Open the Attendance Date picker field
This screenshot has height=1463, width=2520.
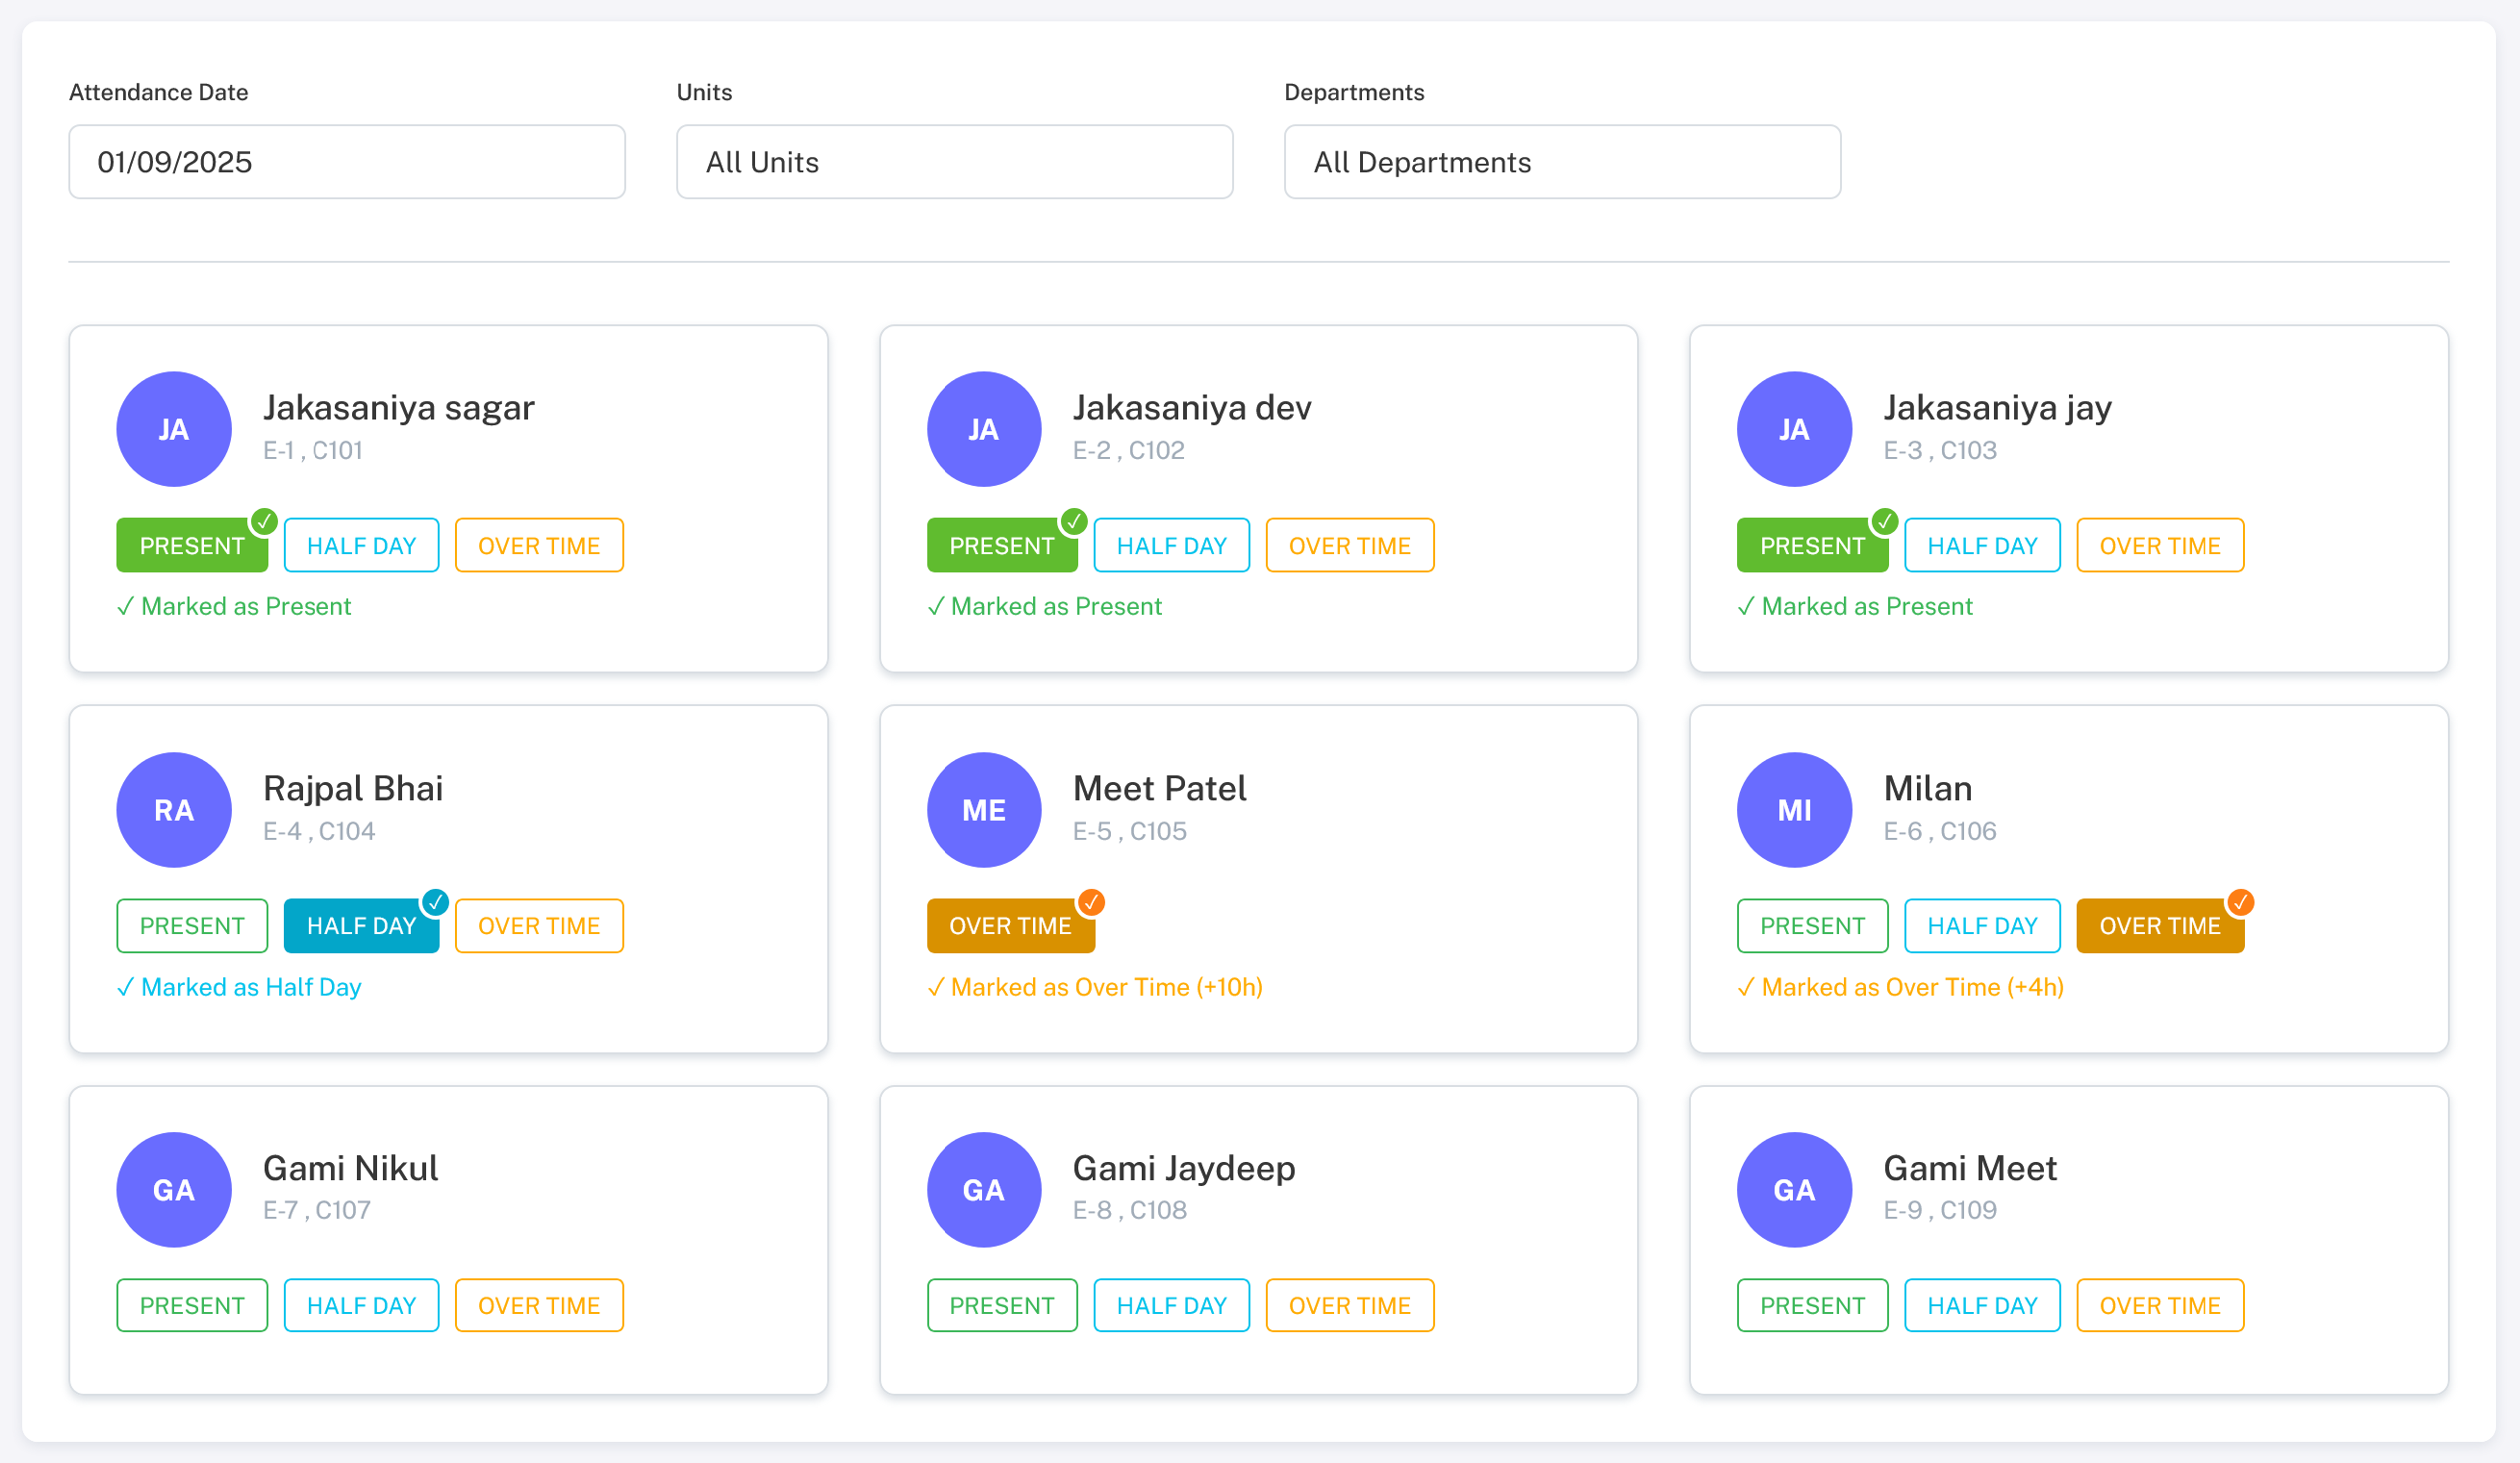[346, 161]
